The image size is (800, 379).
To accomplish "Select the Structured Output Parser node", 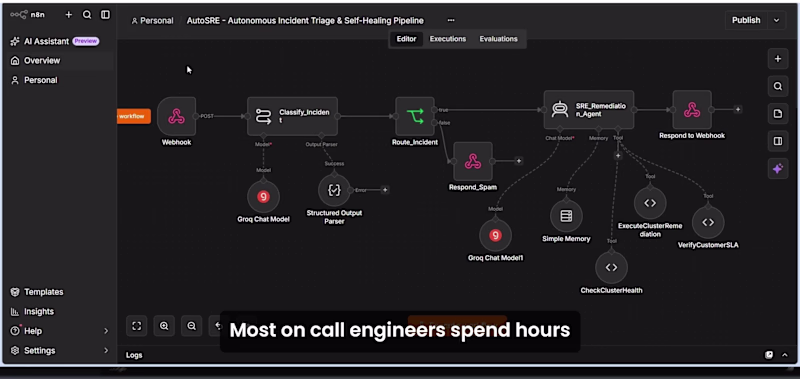I will pos(334,190).
